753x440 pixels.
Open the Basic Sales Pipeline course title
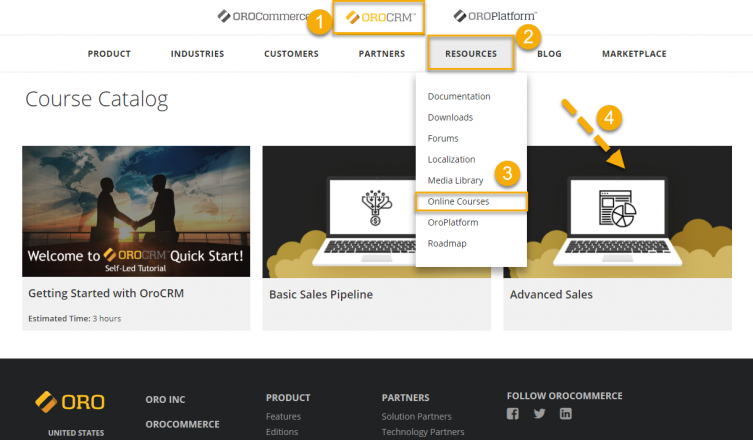(x=321, y=294)
